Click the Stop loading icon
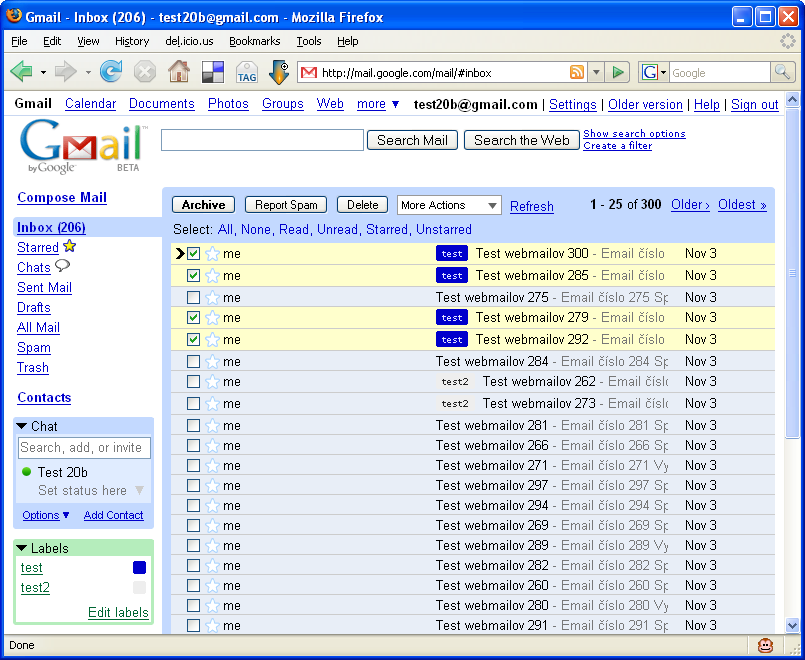The image size is (805, 660). 145,71
